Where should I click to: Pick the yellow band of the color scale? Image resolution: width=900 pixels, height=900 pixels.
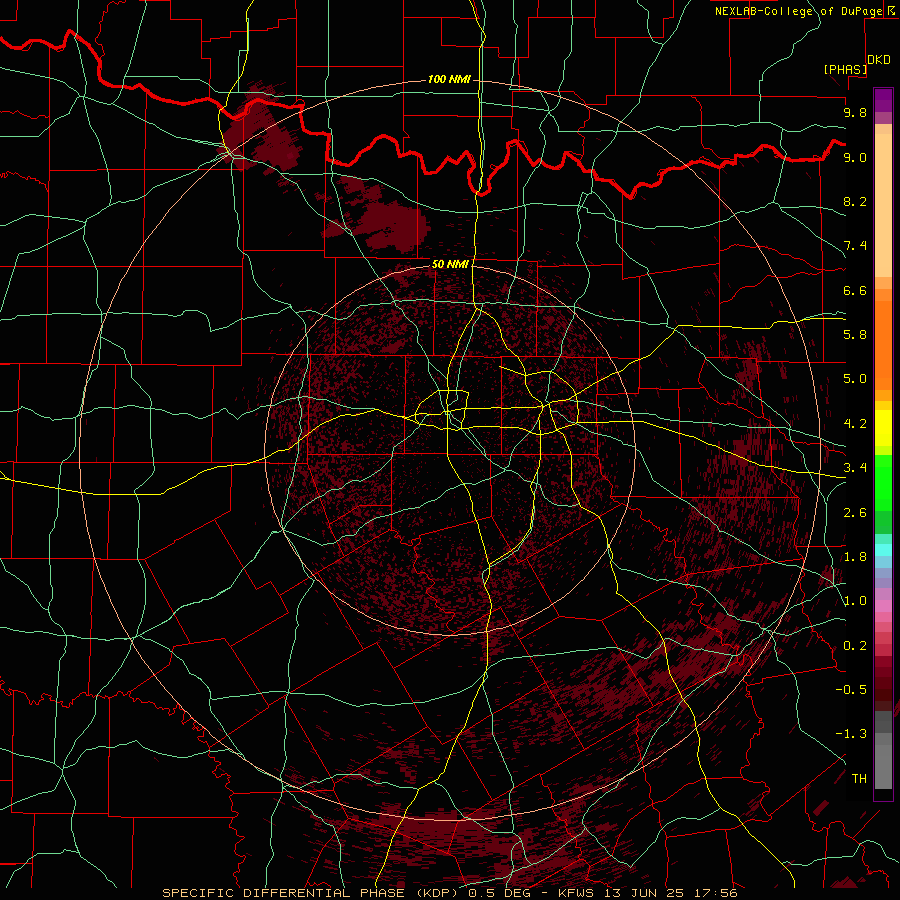pyautogui.click(x=883, y=428)
